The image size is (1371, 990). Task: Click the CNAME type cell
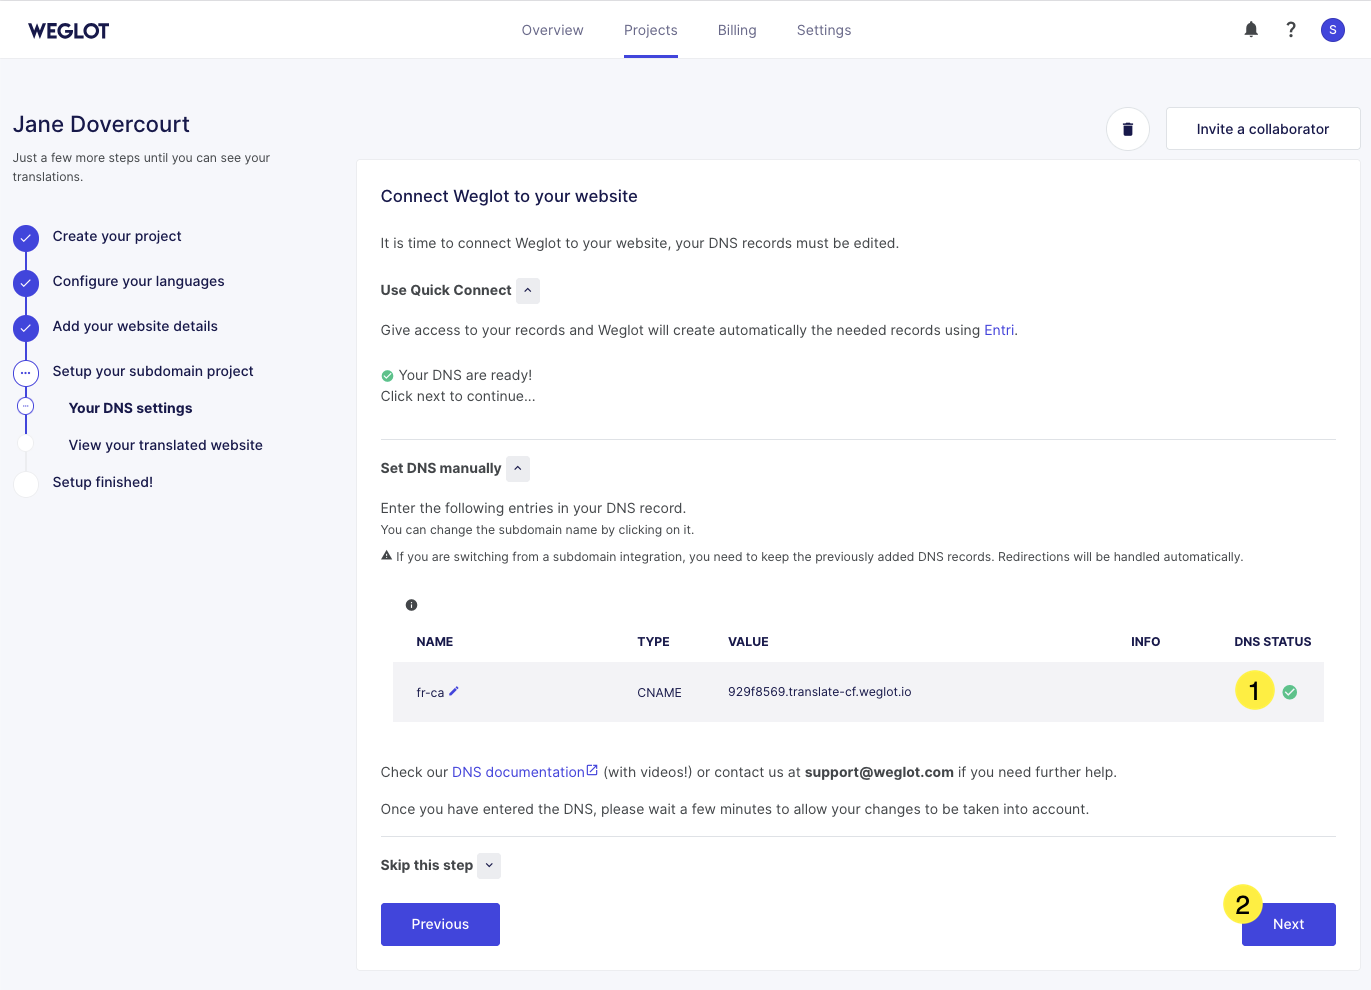659,692
